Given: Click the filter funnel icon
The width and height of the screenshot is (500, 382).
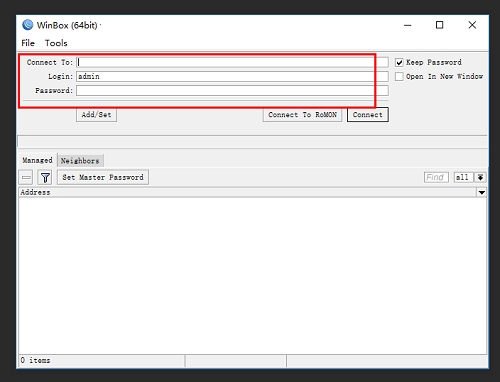Looking at the screenshot, I should click(x=45, y=177).
